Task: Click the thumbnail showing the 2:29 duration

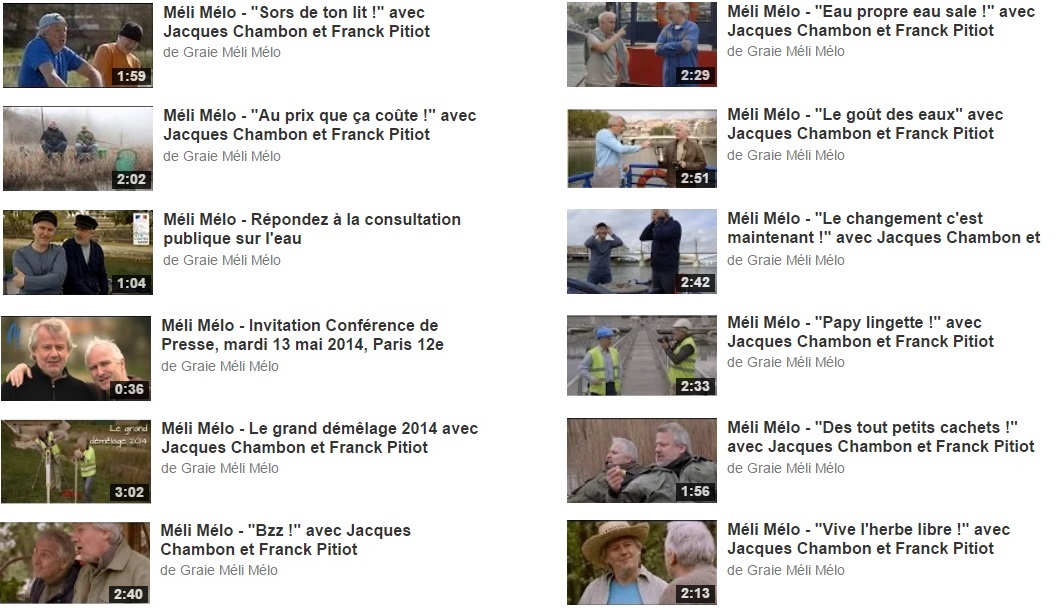Action: click(642, 45)
